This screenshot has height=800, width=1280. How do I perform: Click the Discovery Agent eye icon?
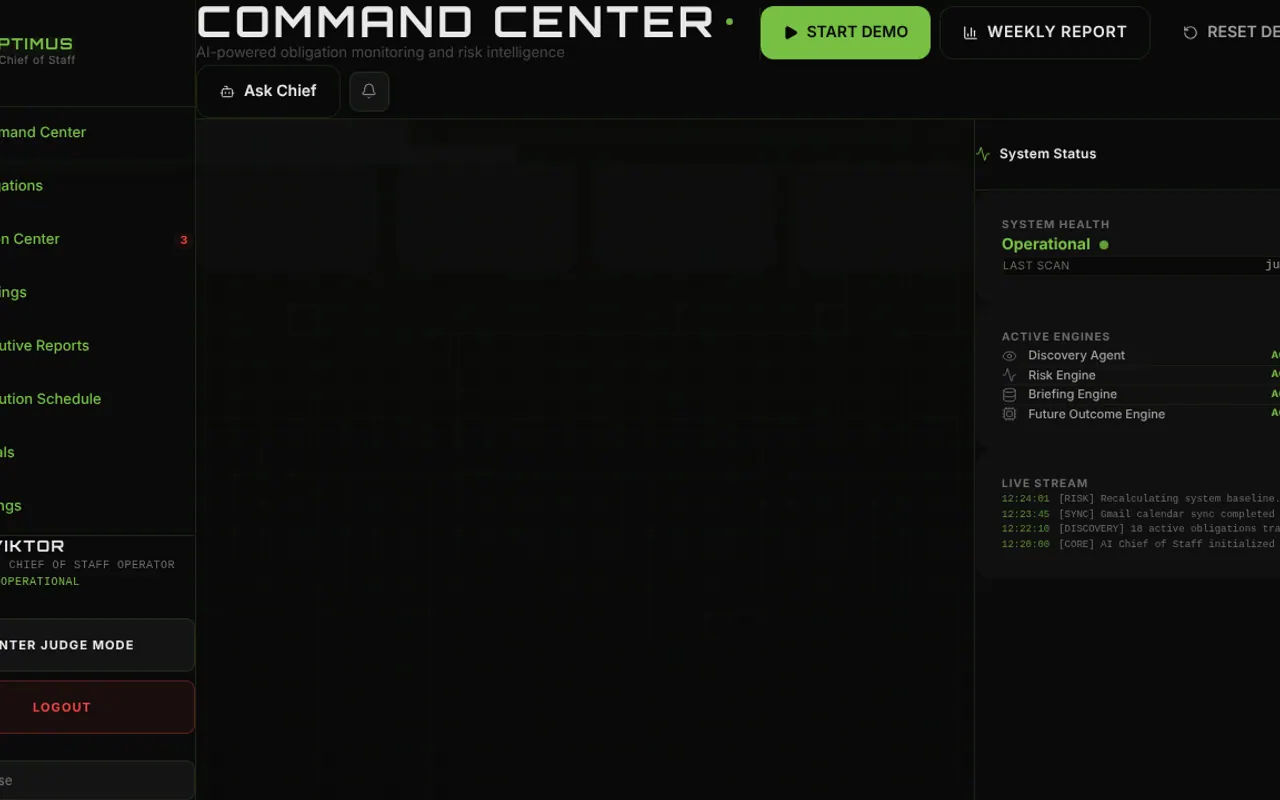pos(1009,356)
